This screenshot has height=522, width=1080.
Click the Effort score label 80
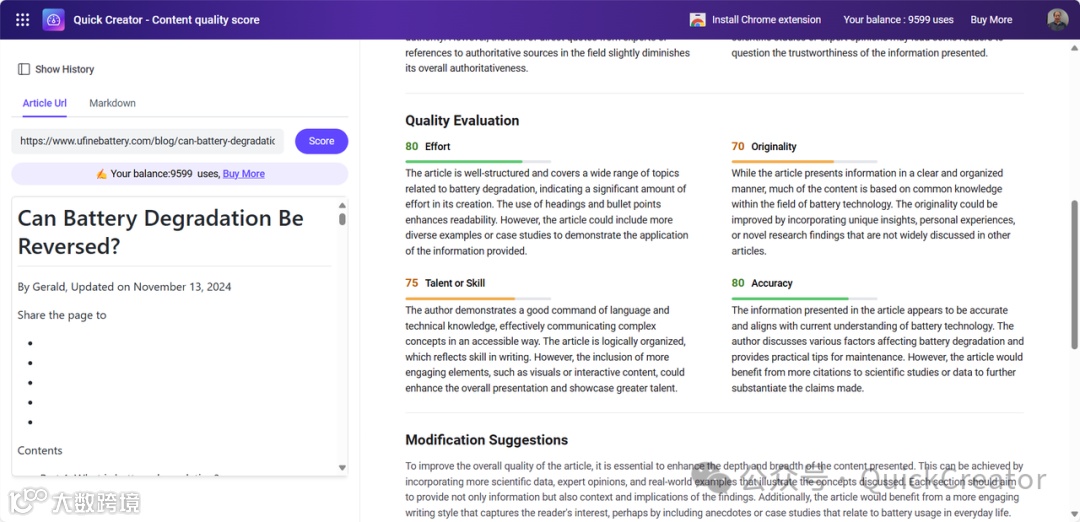coord(412,147)
